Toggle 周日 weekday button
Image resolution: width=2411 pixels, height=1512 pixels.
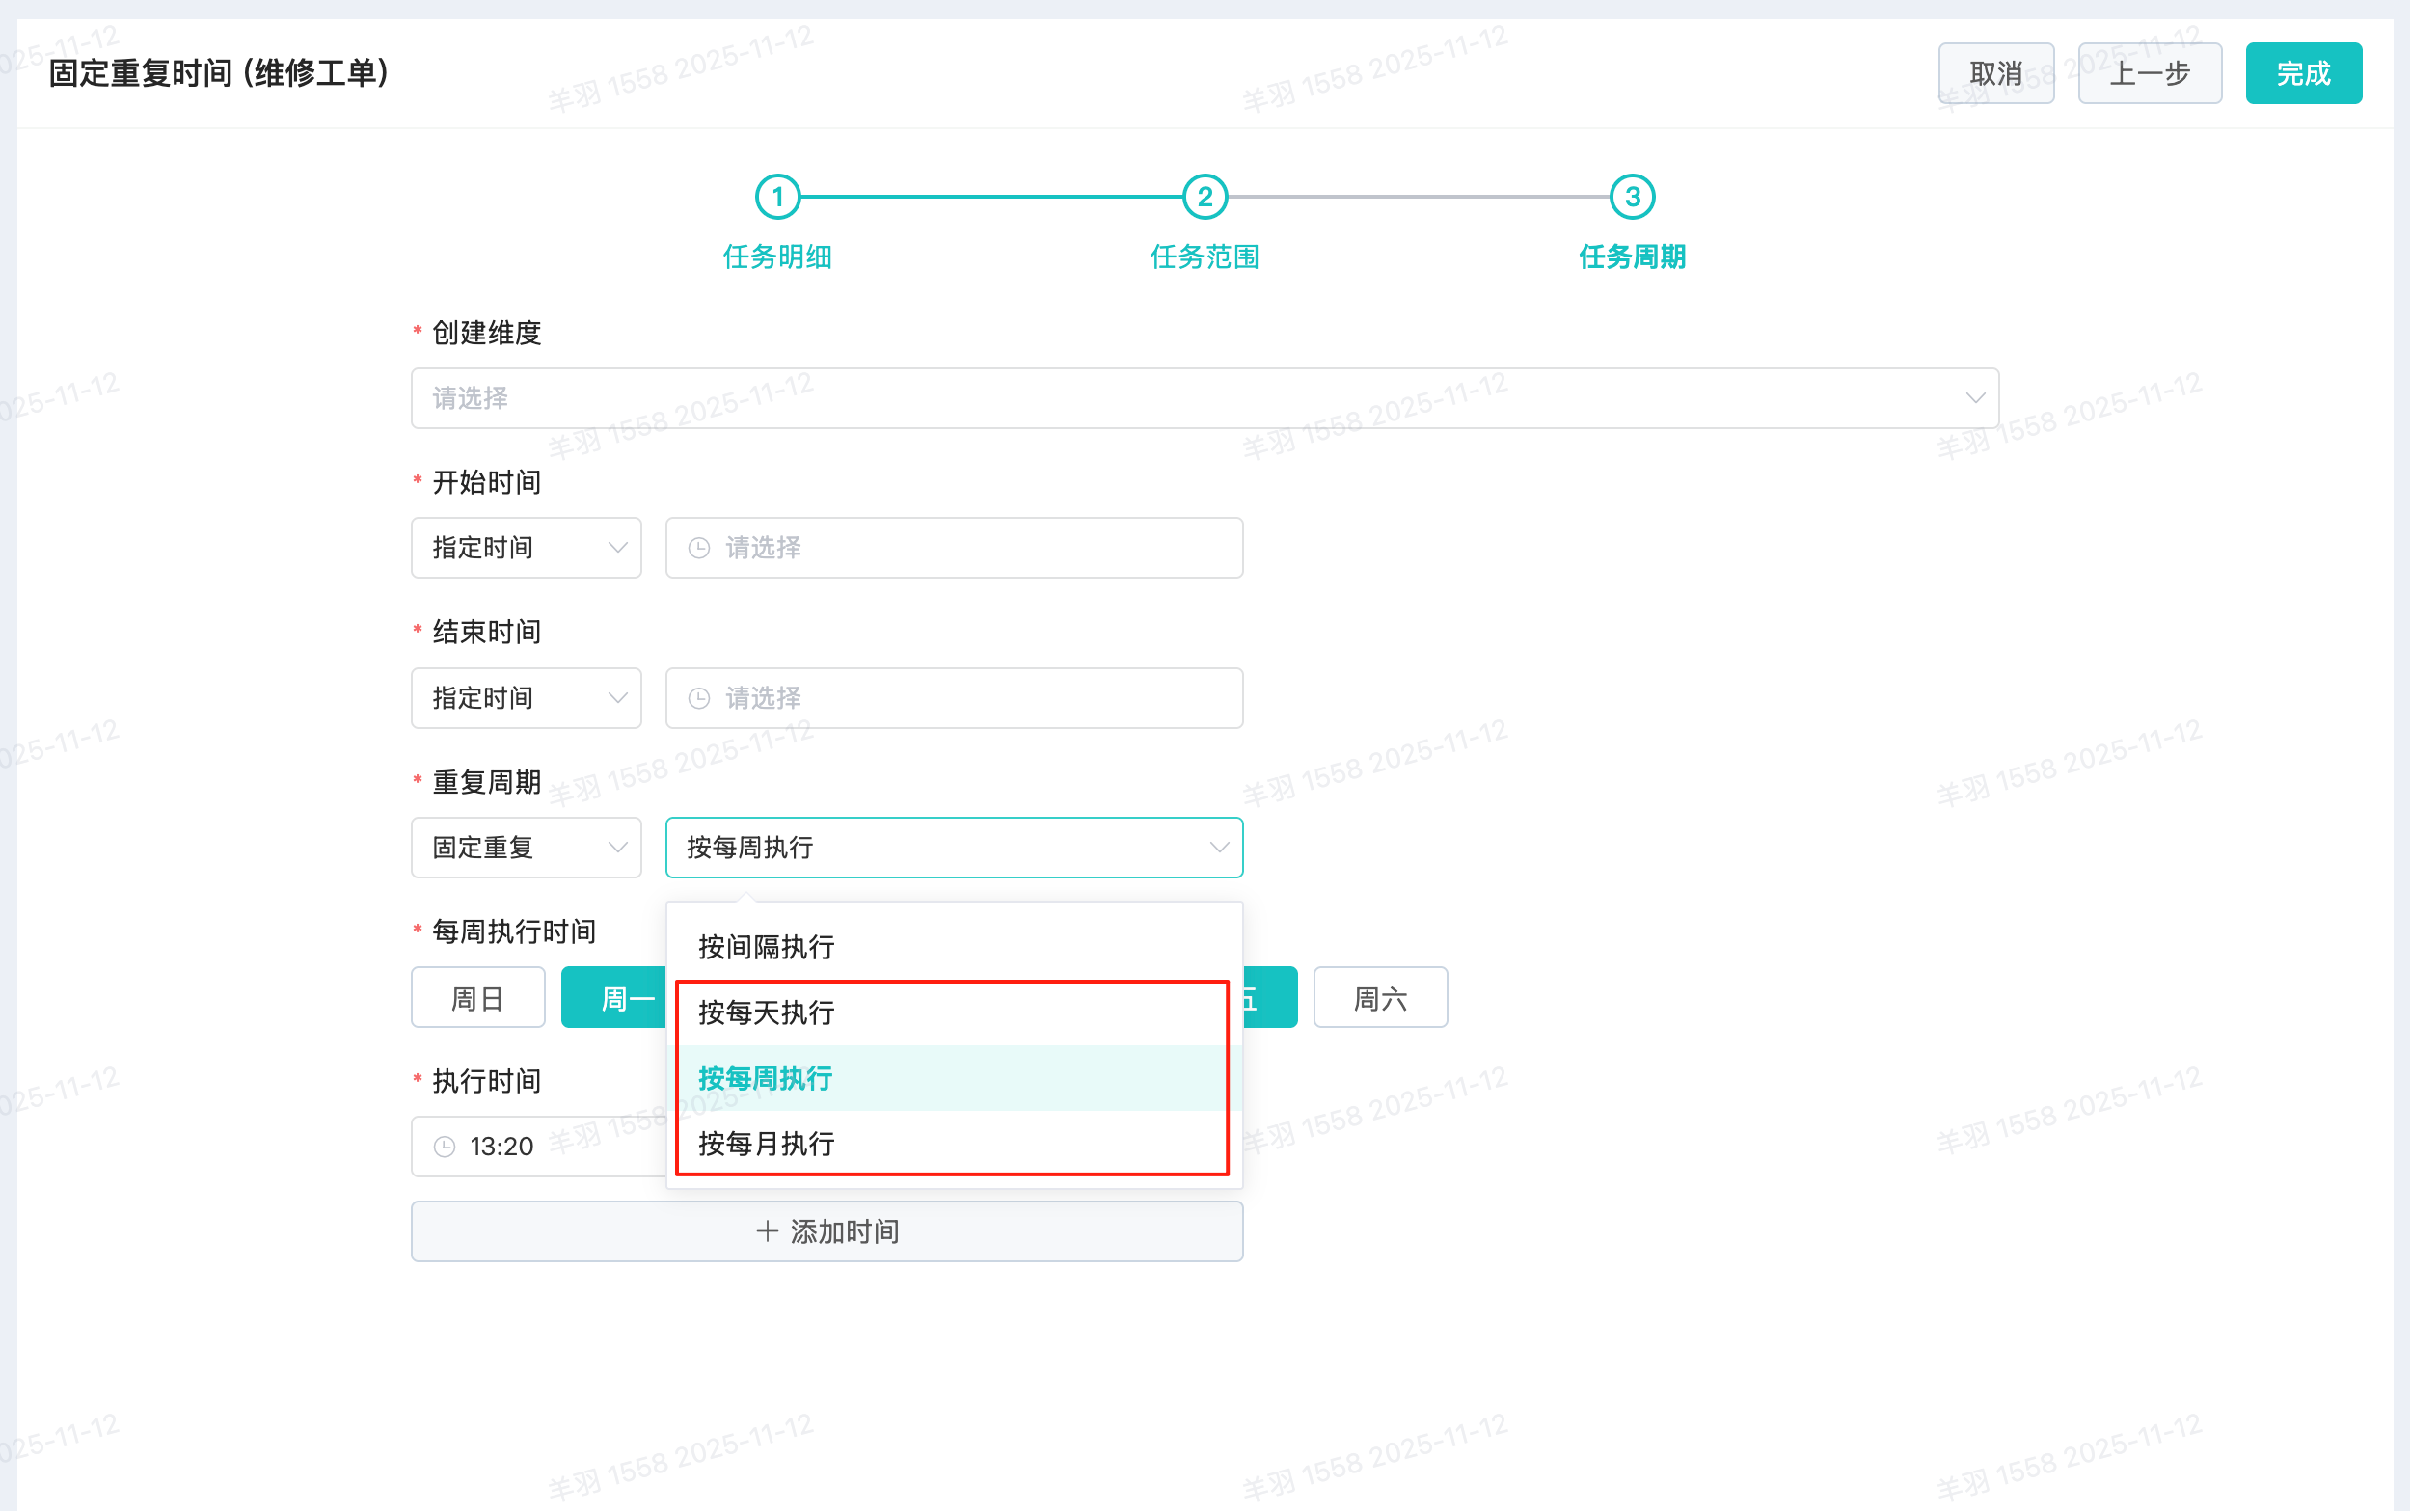coord(478,997)
